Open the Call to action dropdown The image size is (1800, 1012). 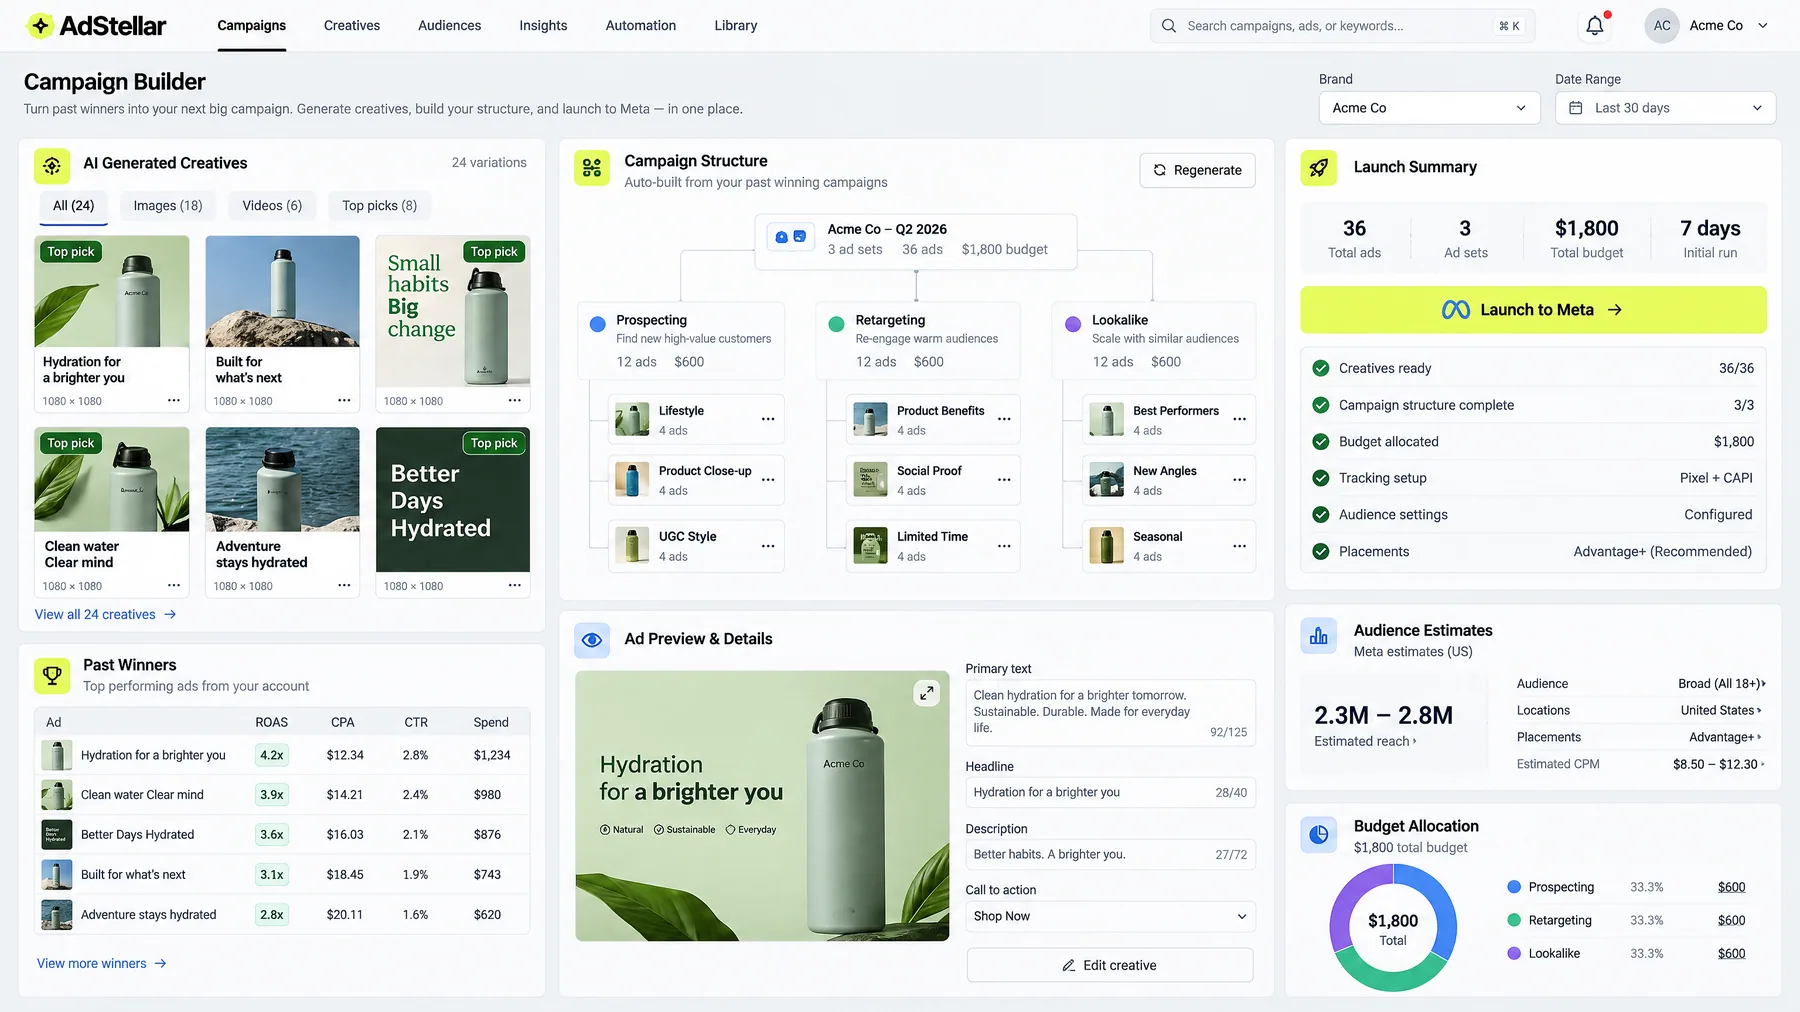tap(1110, 916)
